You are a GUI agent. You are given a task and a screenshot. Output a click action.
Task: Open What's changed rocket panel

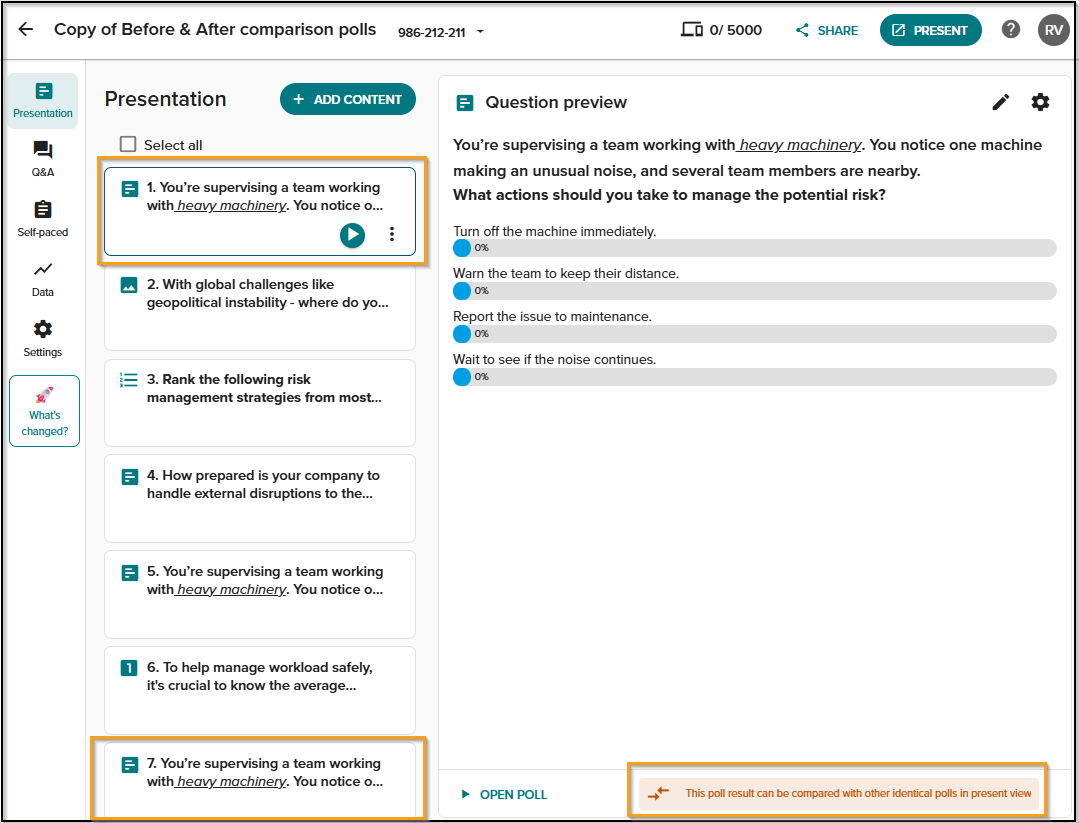pos(45,411)
